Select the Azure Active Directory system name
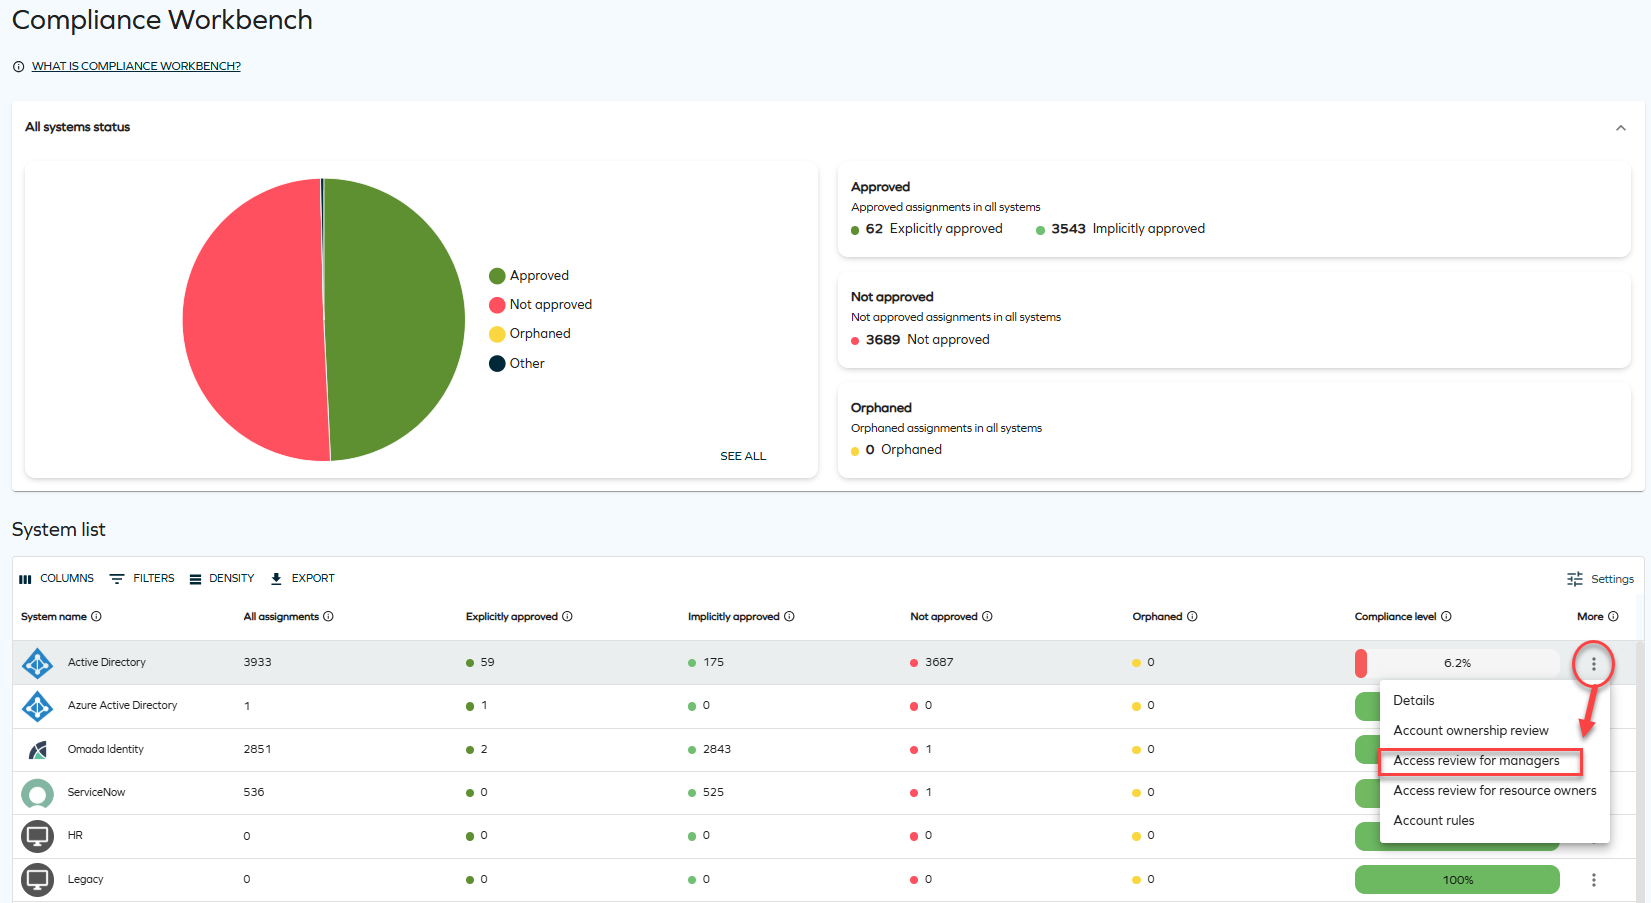 (x=122, y=706)
